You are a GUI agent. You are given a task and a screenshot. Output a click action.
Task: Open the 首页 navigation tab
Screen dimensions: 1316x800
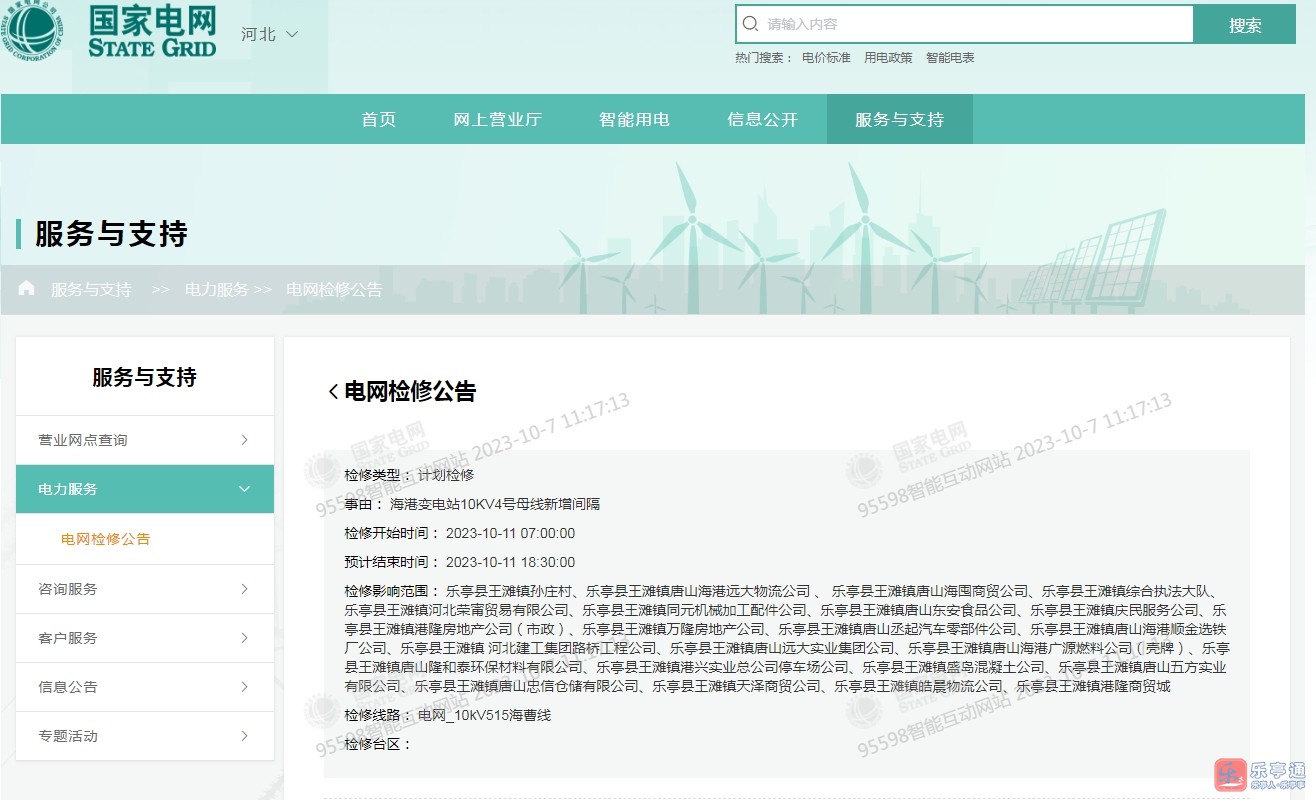379,119
